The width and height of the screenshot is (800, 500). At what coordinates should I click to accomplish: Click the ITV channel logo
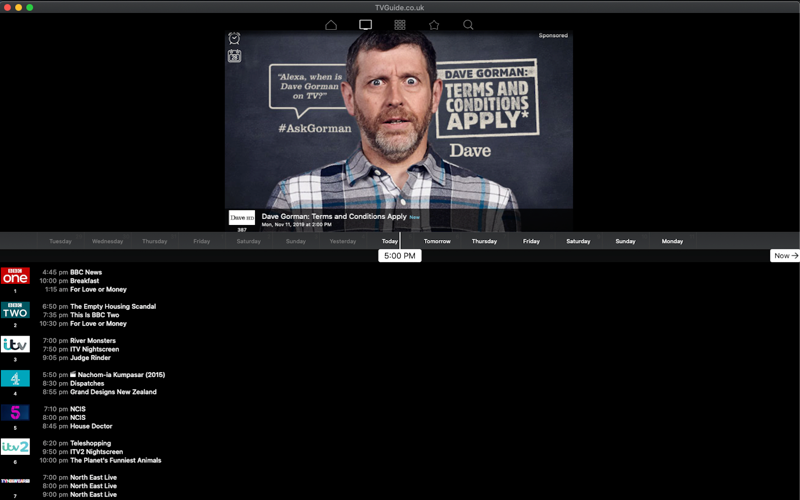15,344
